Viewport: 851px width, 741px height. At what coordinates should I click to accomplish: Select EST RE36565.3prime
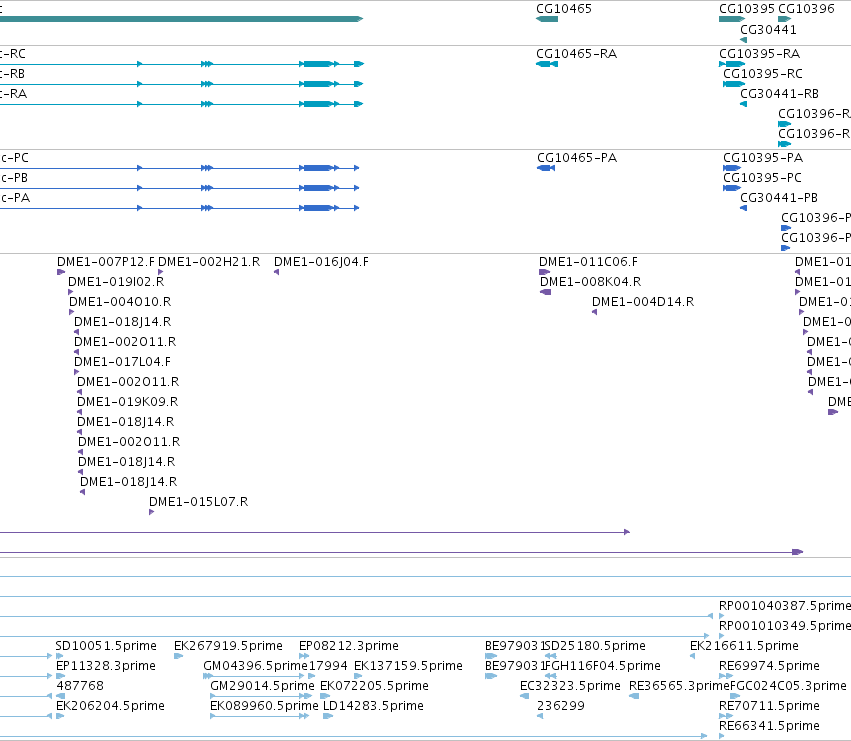click(x=679, y=686)
